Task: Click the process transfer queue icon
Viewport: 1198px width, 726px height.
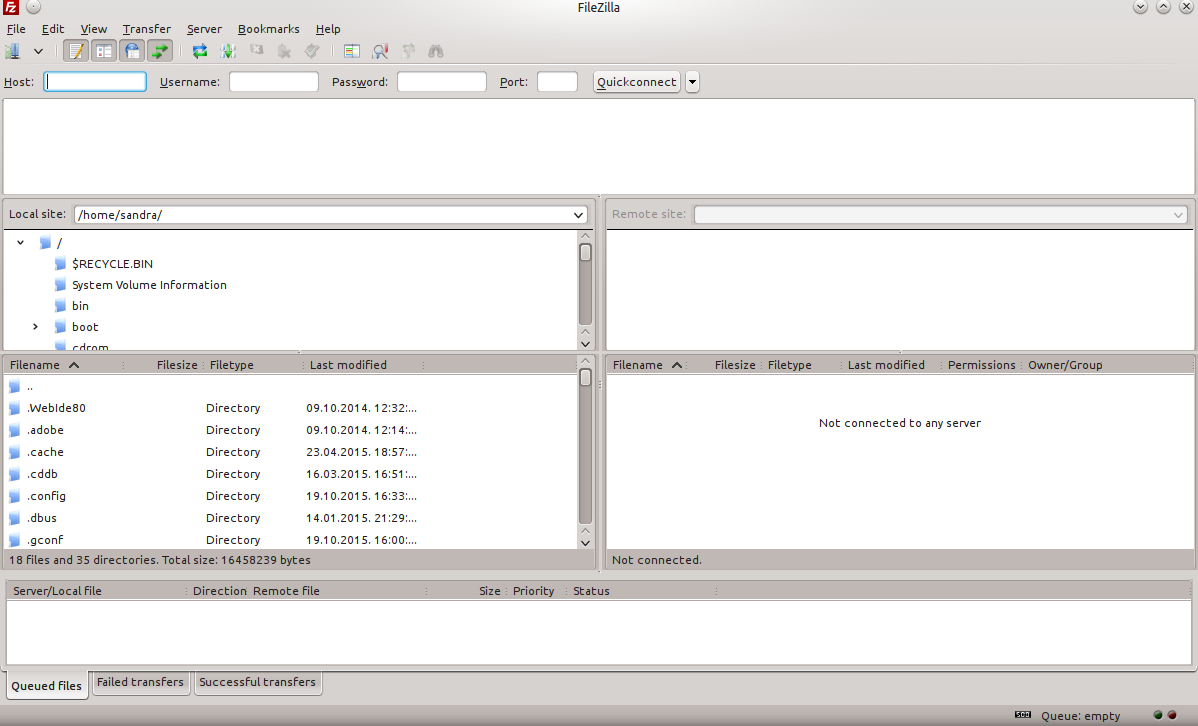Action: point(228,51)
